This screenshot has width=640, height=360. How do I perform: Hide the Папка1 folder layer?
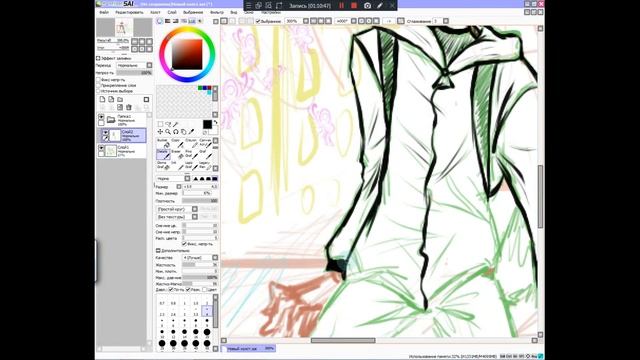click(x=101, y=117)
